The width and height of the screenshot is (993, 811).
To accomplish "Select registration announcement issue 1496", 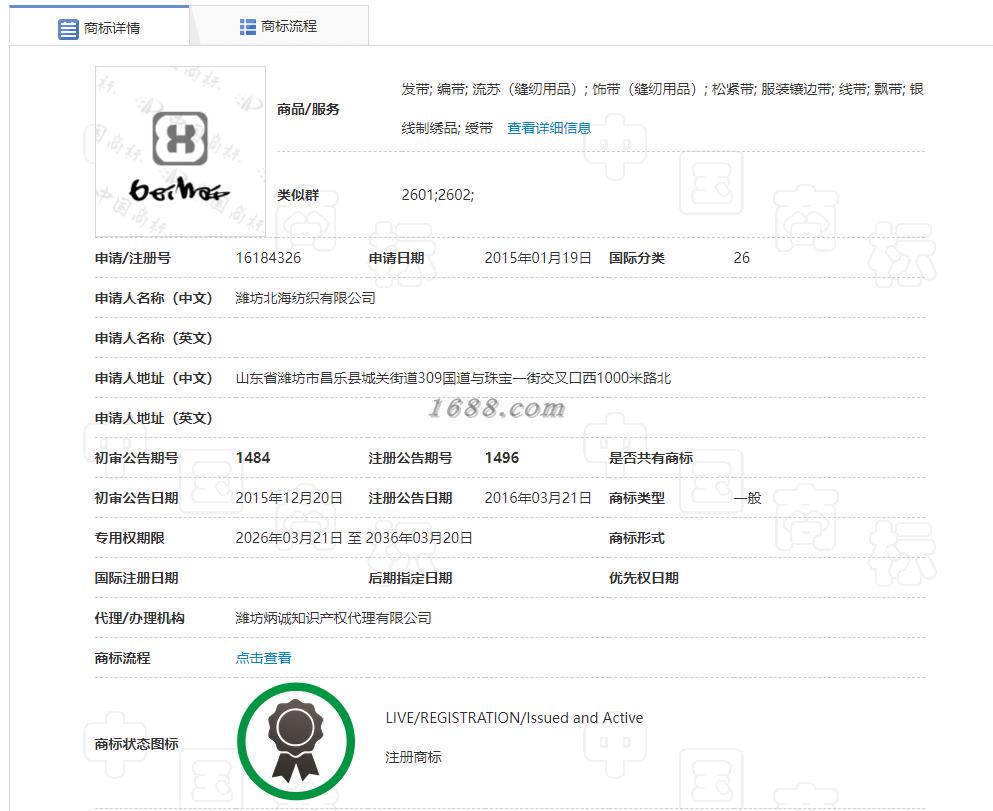I will pos(502,458).
